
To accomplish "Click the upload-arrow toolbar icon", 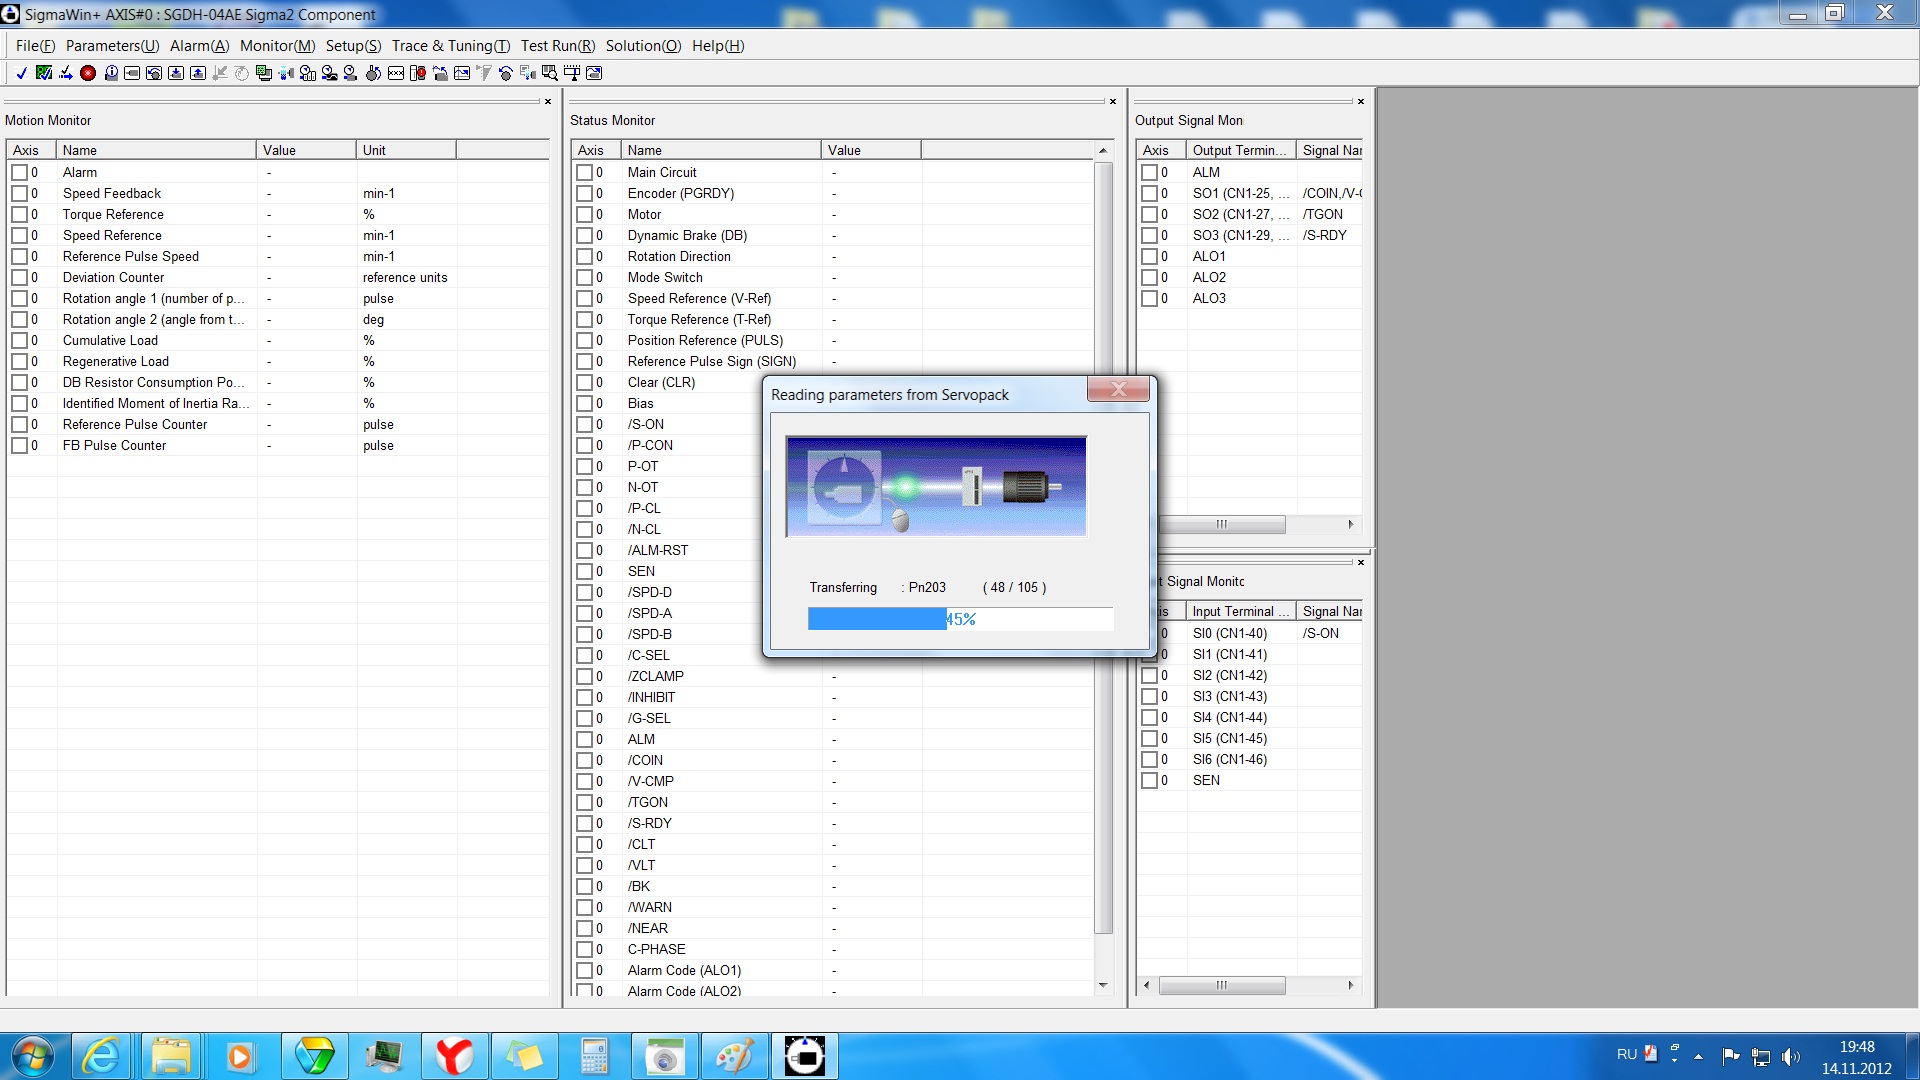I will pos(198,73).
